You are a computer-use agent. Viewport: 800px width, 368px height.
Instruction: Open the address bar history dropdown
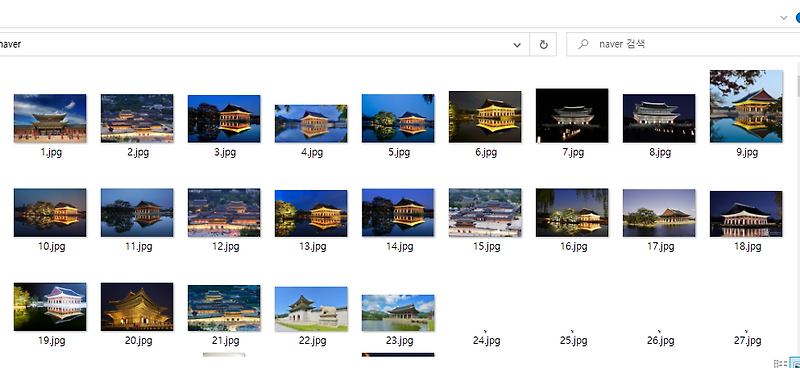point(517,45)
